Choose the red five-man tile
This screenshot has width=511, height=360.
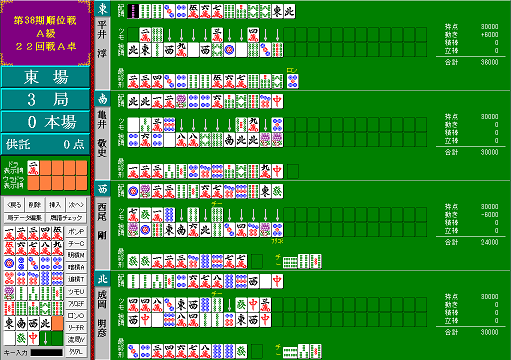coord(9,248)
